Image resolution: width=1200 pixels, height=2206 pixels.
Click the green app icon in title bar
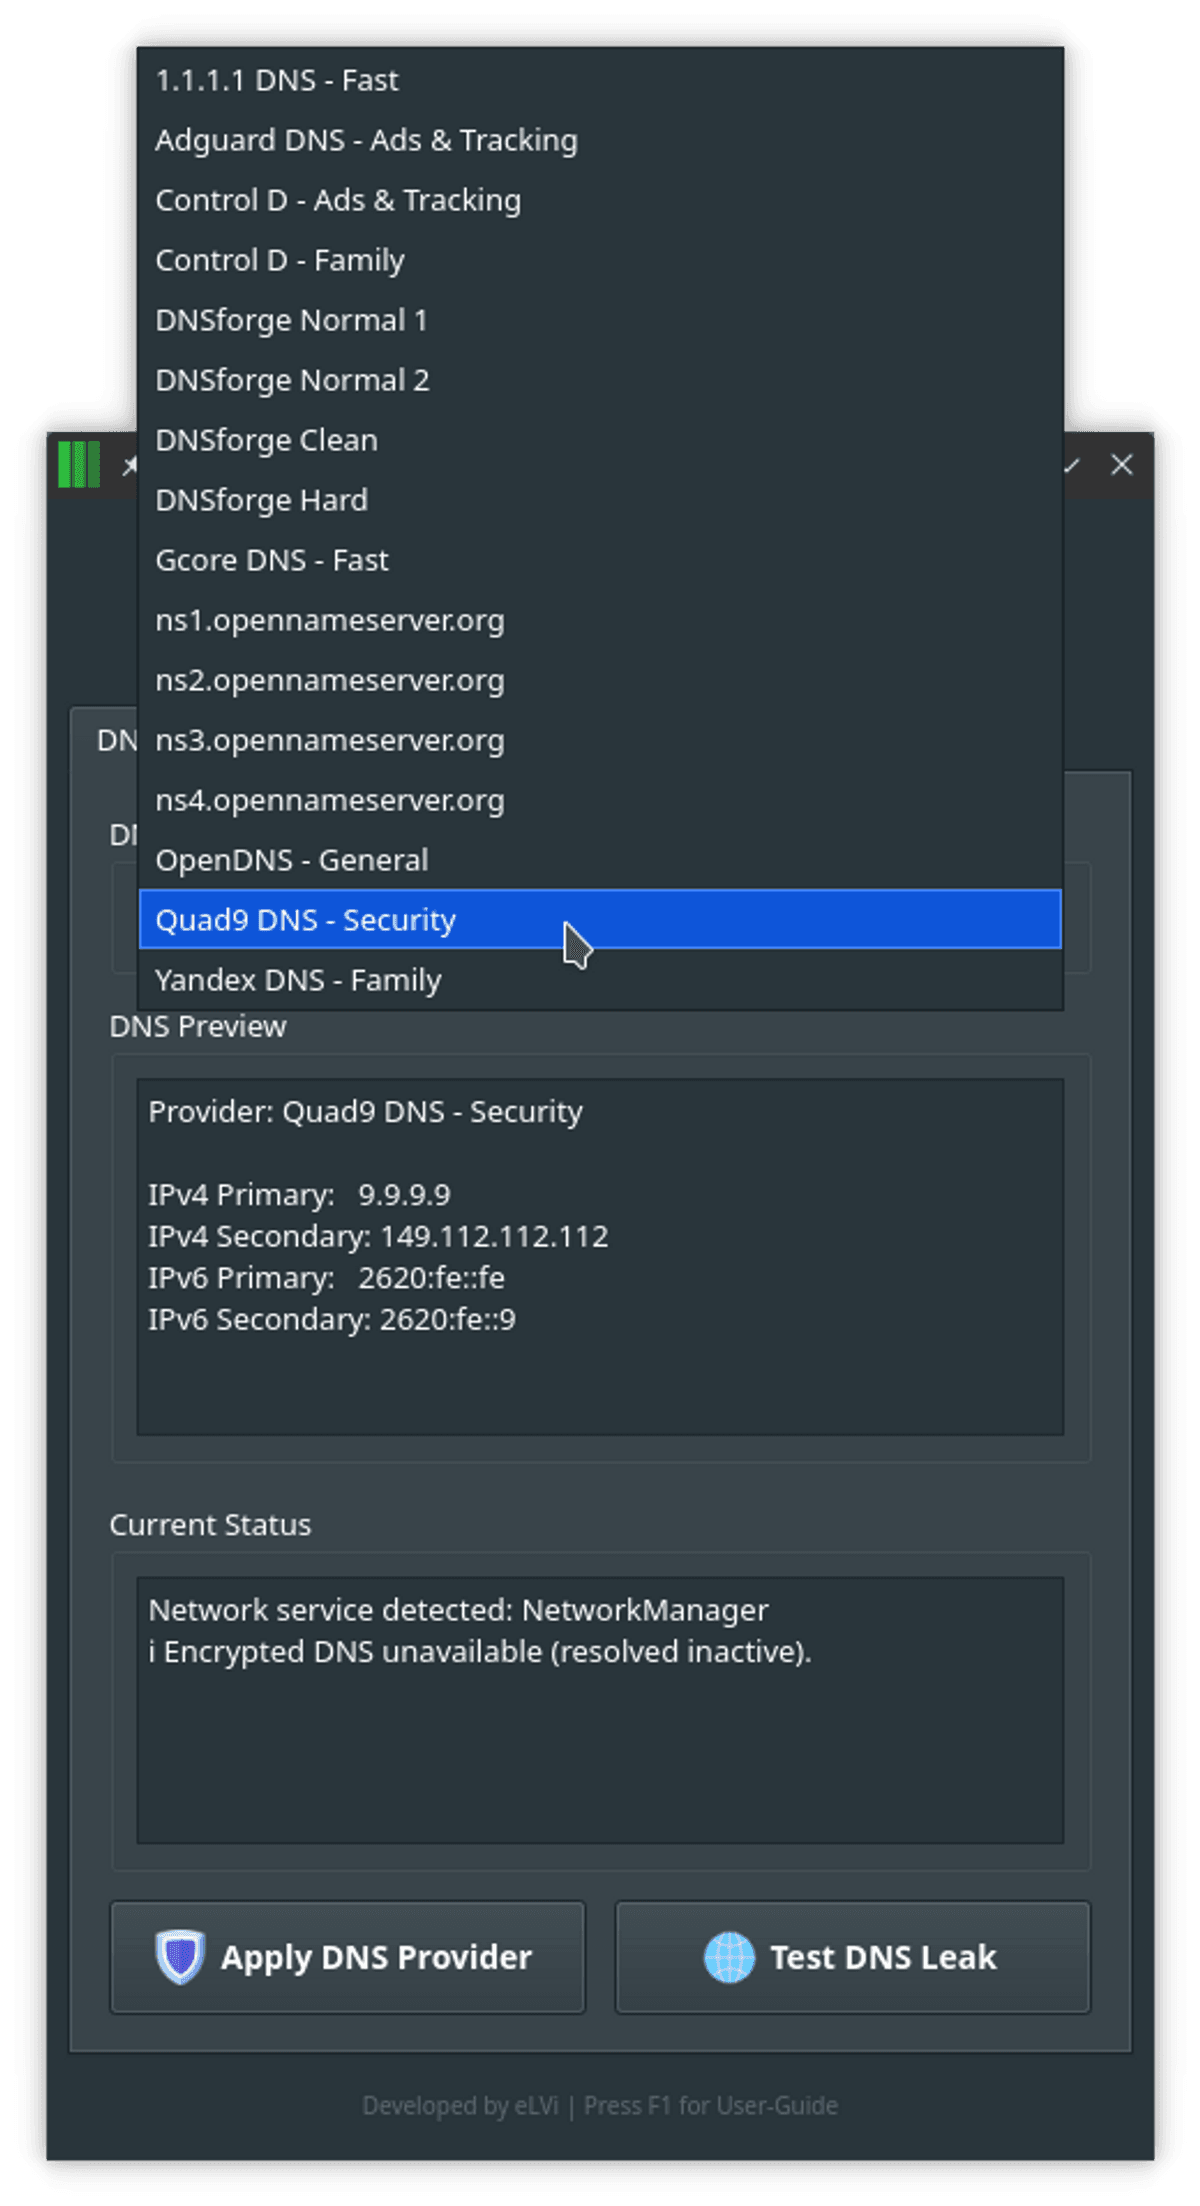(x=79, y=465)
